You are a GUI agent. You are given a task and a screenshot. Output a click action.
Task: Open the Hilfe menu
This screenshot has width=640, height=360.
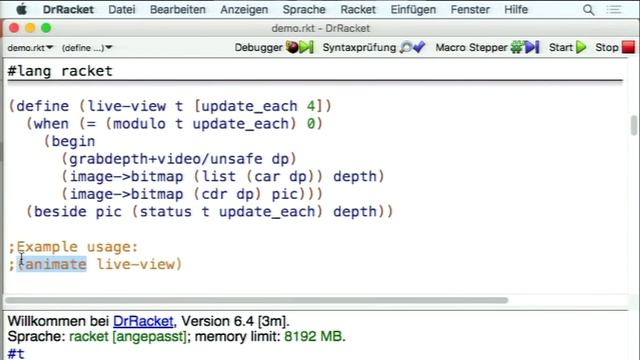516,9
